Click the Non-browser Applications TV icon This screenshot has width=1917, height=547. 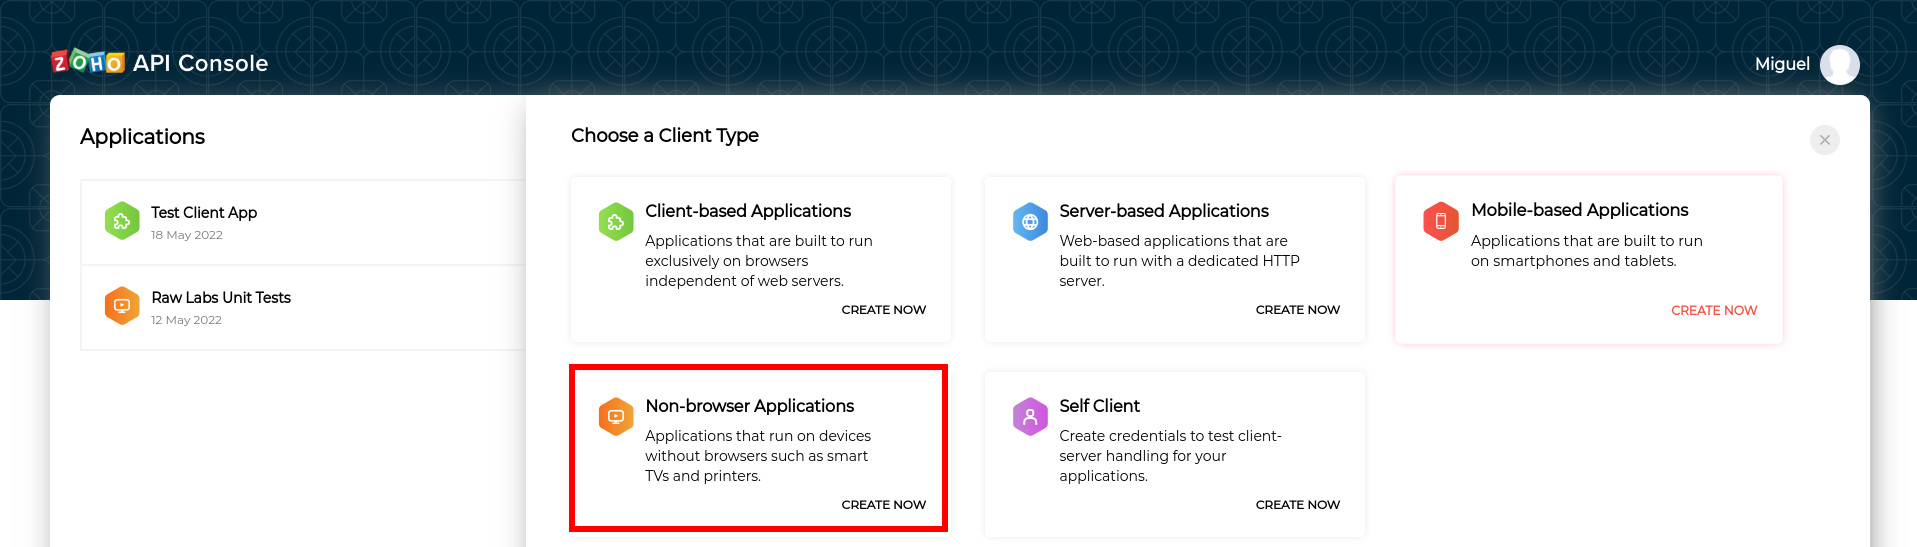pos(616,416)
